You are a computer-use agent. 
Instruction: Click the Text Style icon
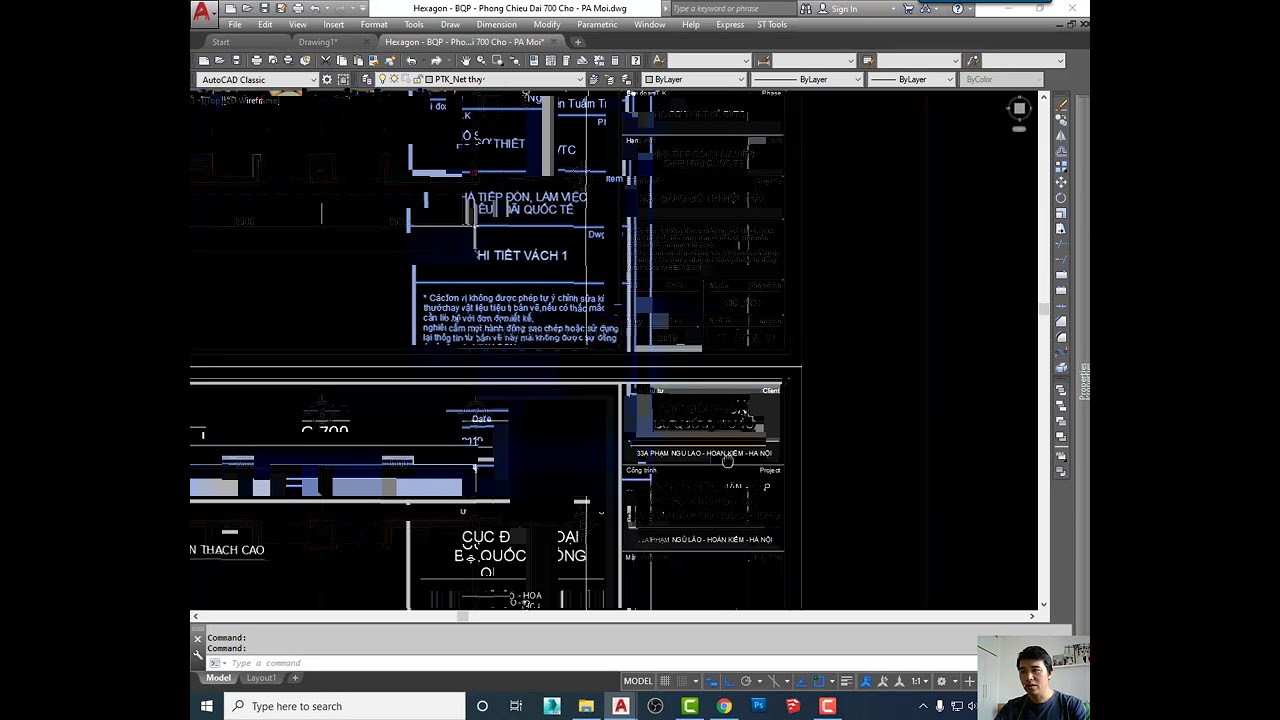click(658, 60)
